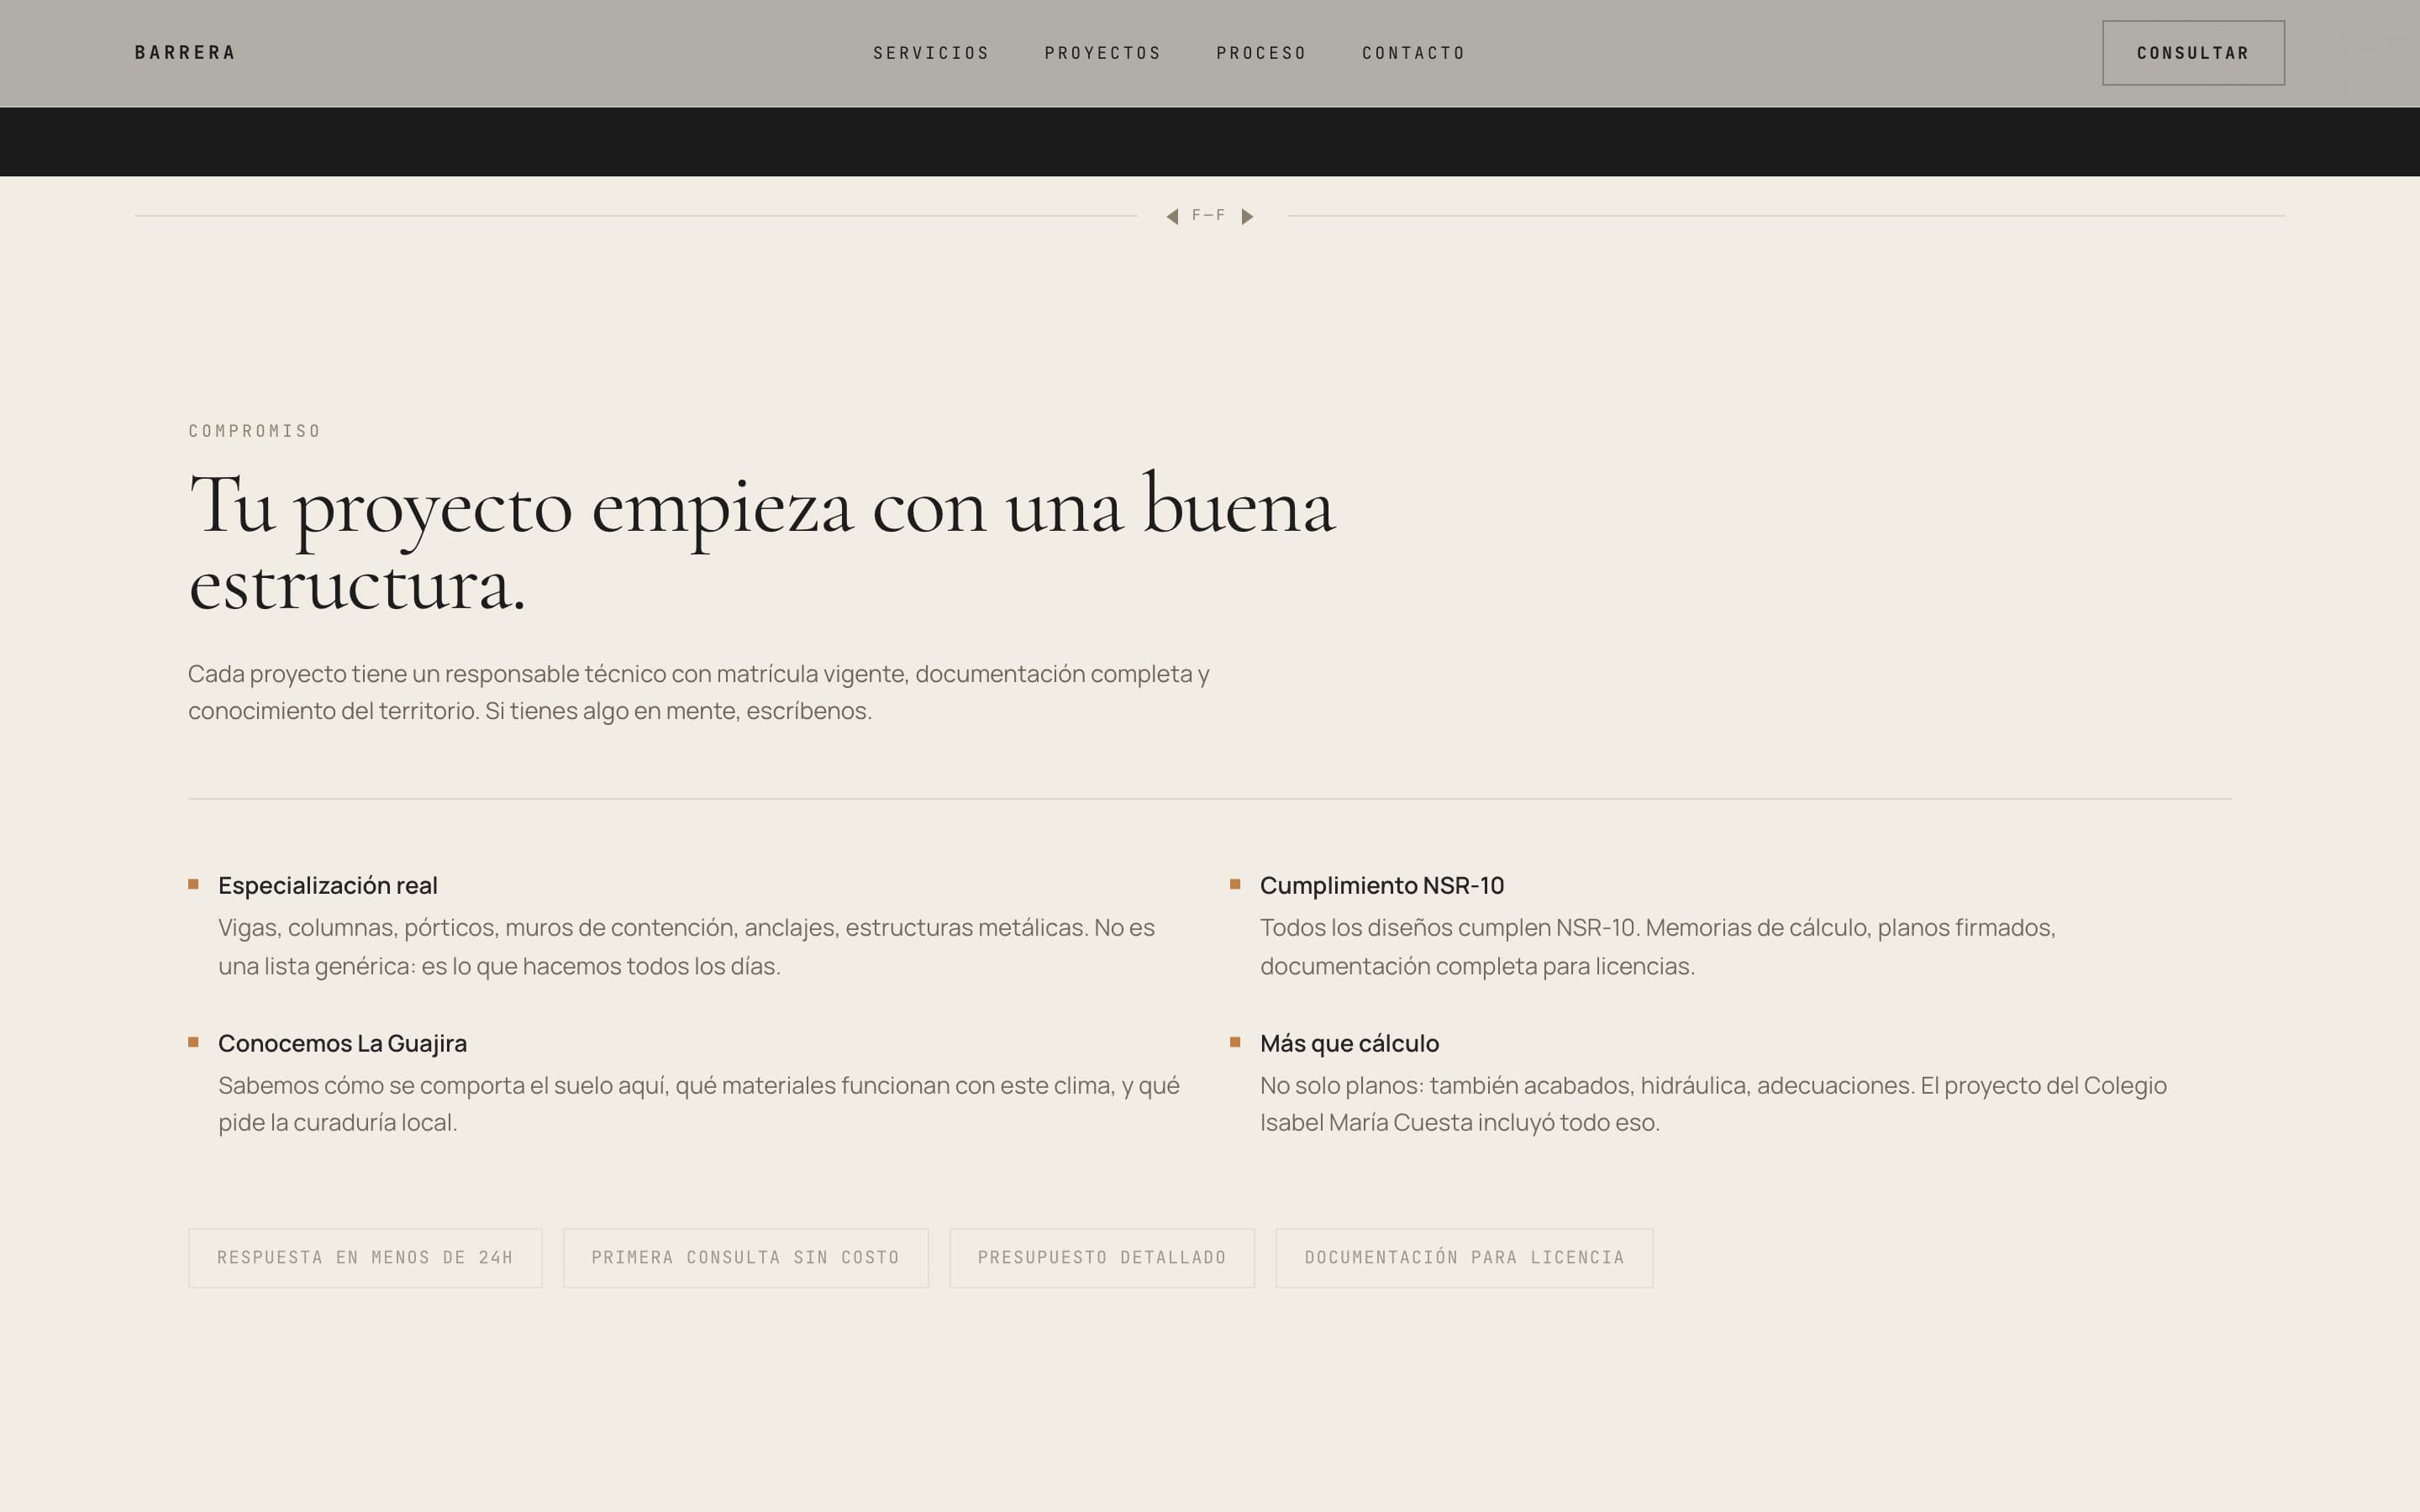
Task: Click the Barrera logo text
Action: [x=185, y=53]
